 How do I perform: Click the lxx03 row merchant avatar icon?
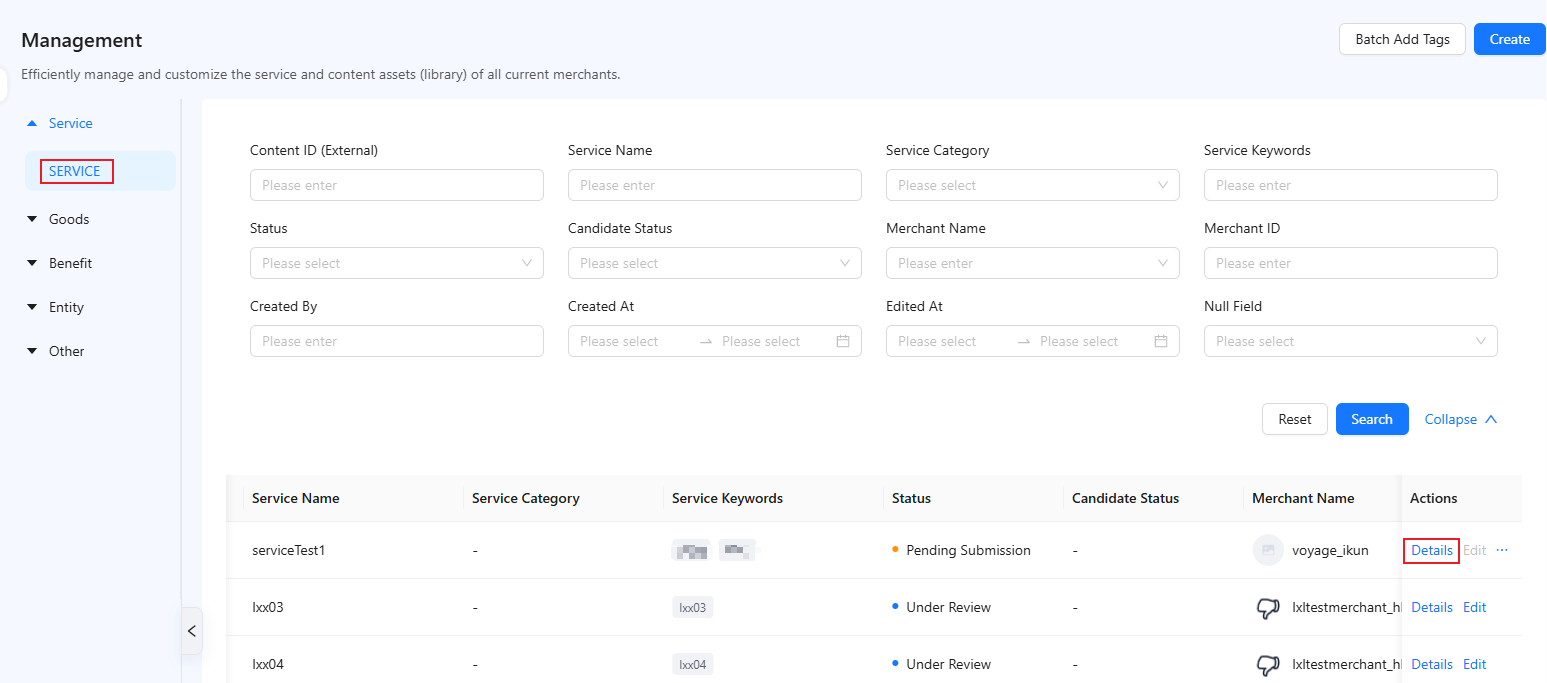1268,607
